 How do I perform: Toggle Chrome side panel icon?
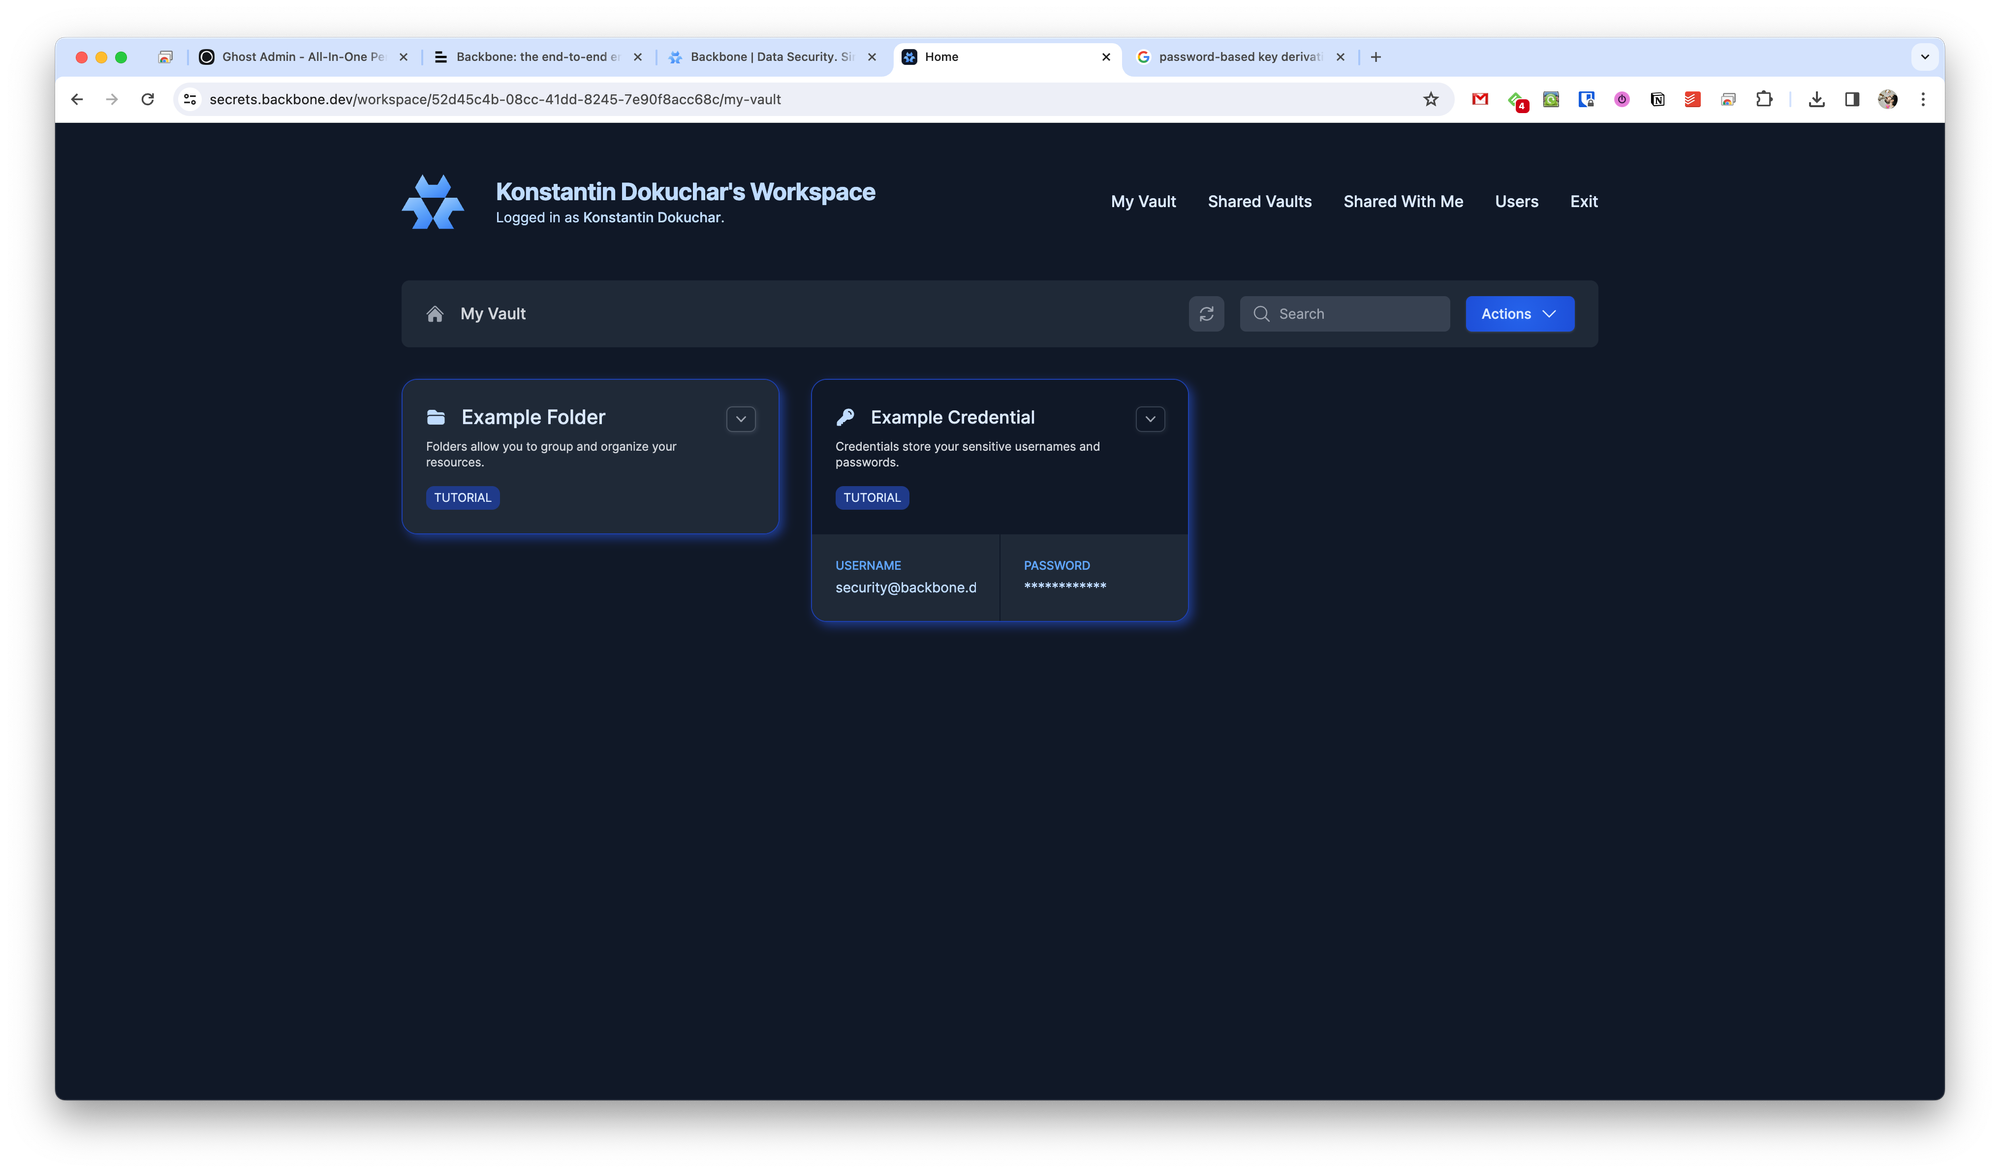click(x=1852, y=99)
